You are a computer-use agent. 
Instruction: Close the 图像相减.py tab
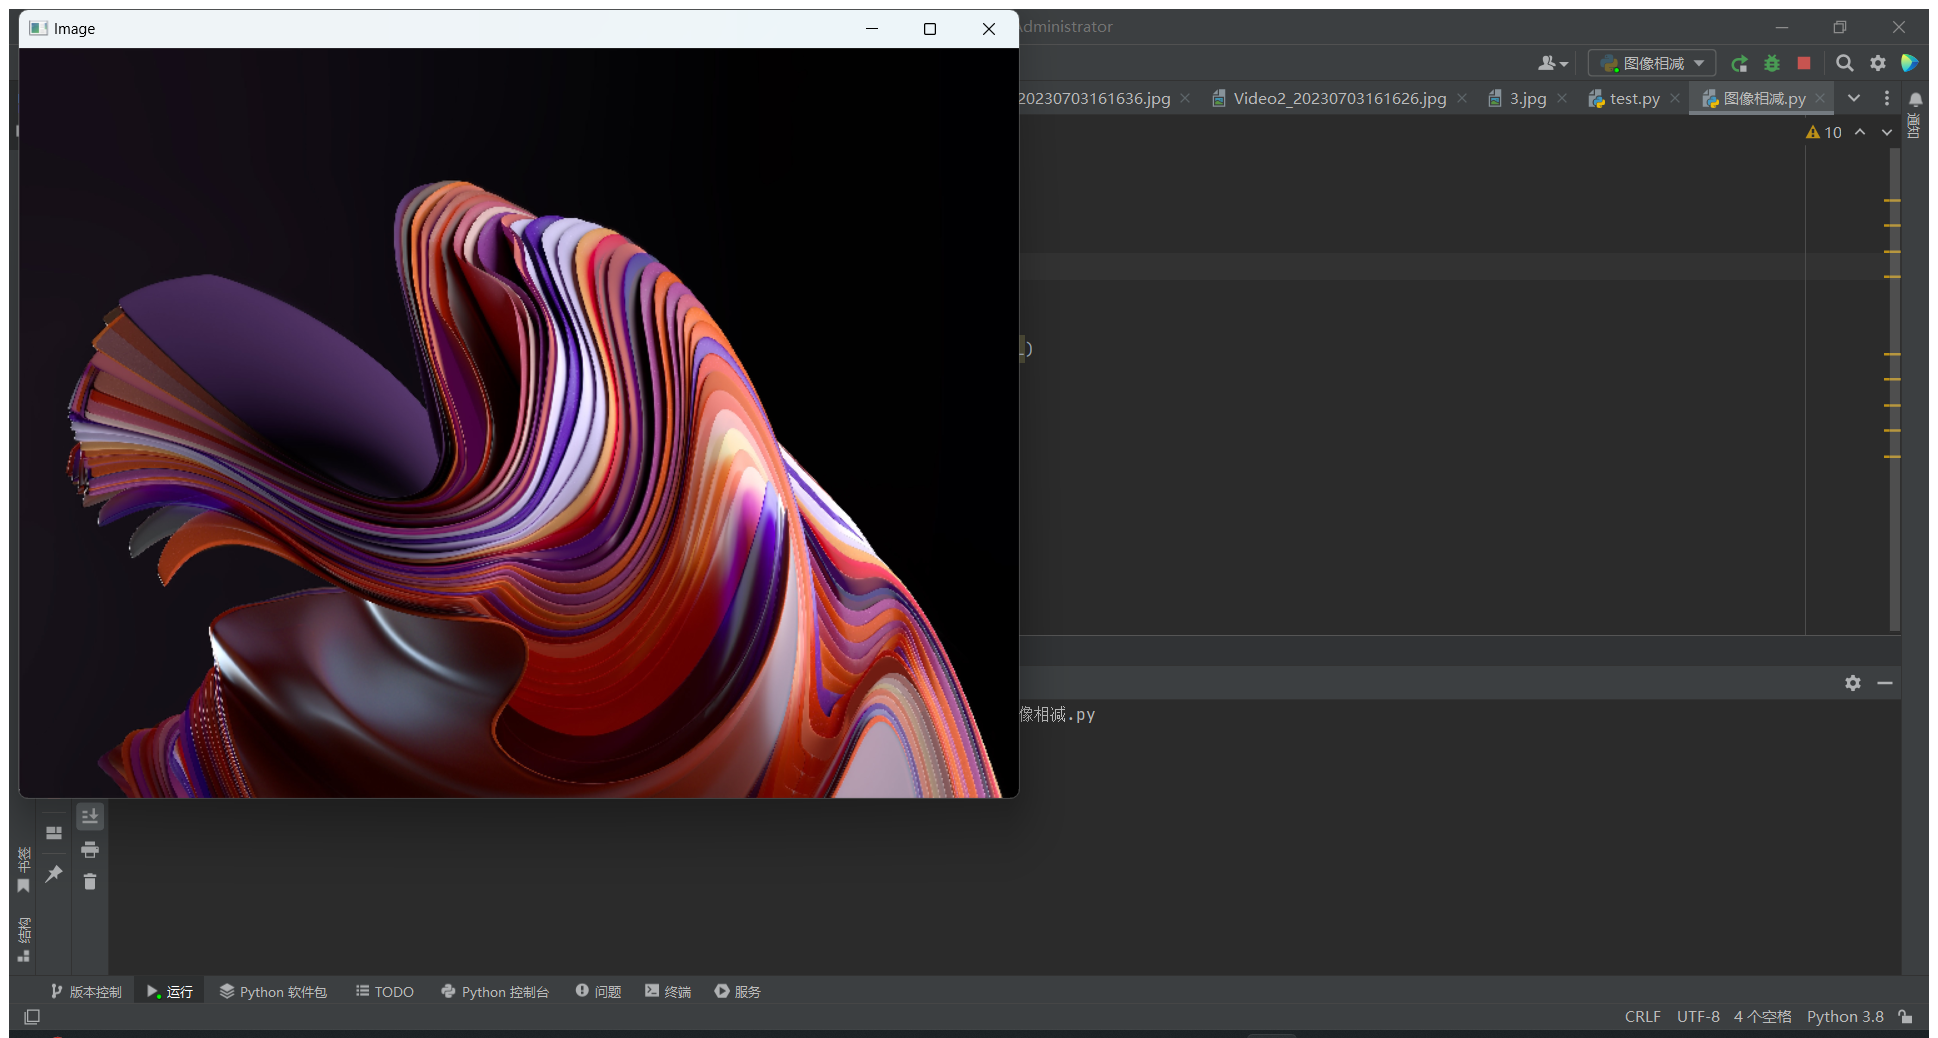point(1820,98)
